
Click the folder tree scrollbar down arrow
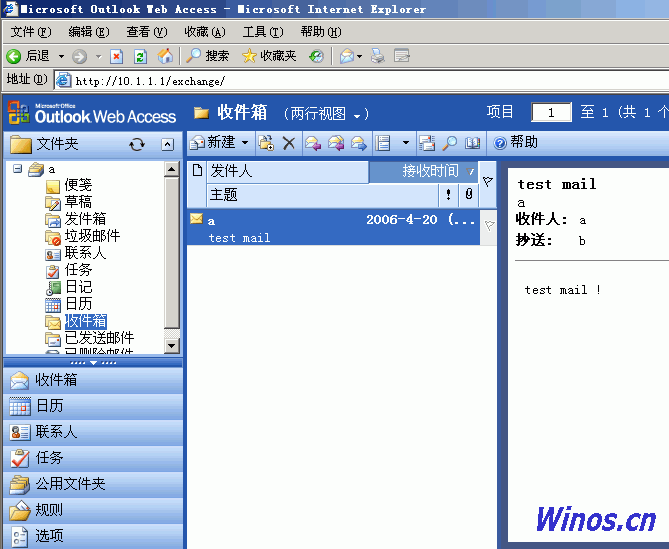coord(171,345)
